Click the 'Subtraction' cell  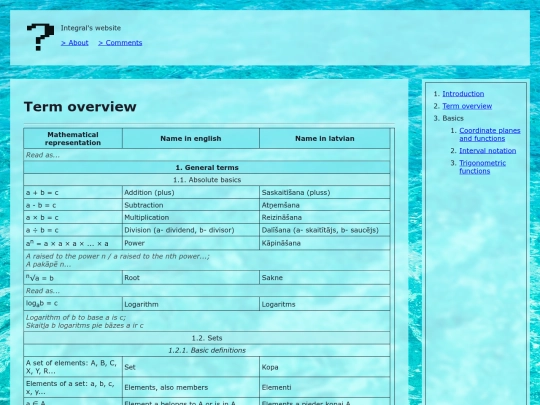click(191, 205)
